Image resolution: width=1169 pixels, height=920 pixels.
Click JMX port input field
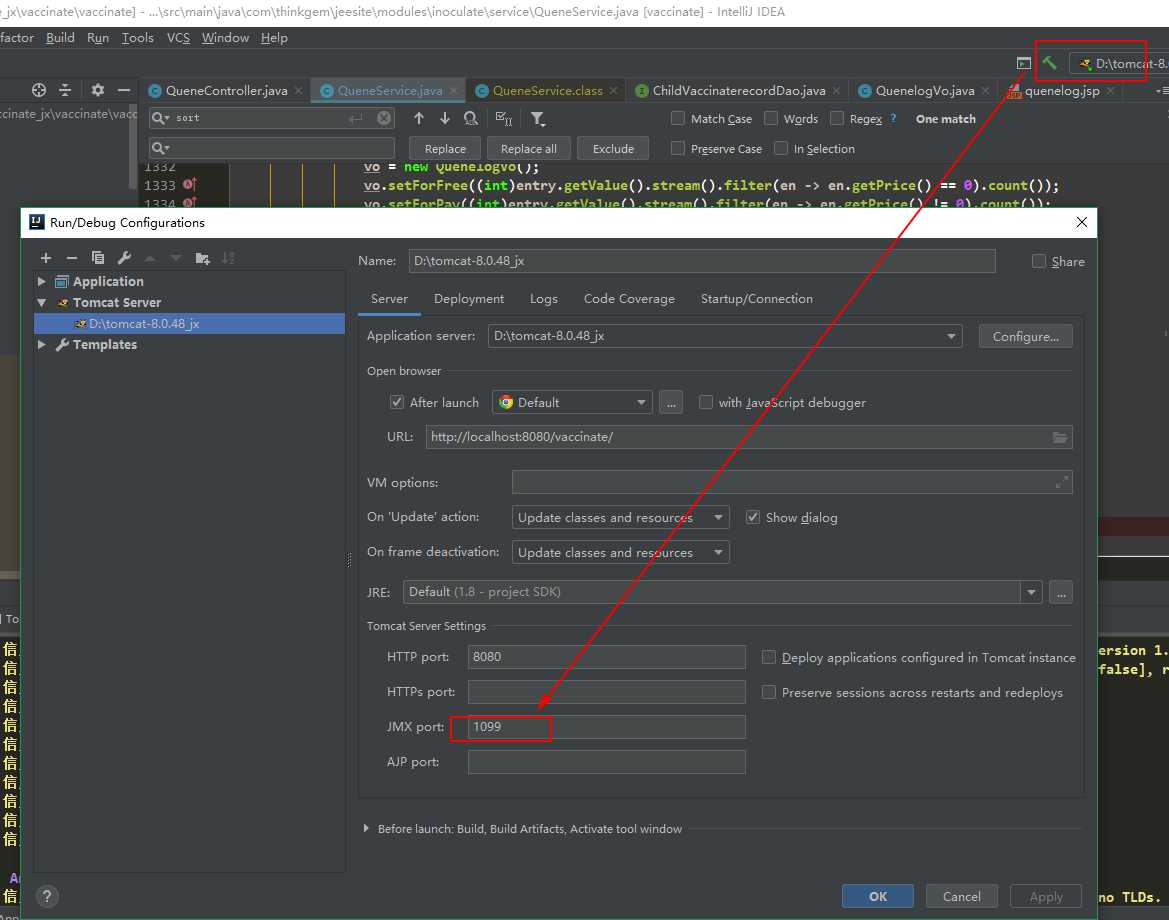tap(606, 727)
